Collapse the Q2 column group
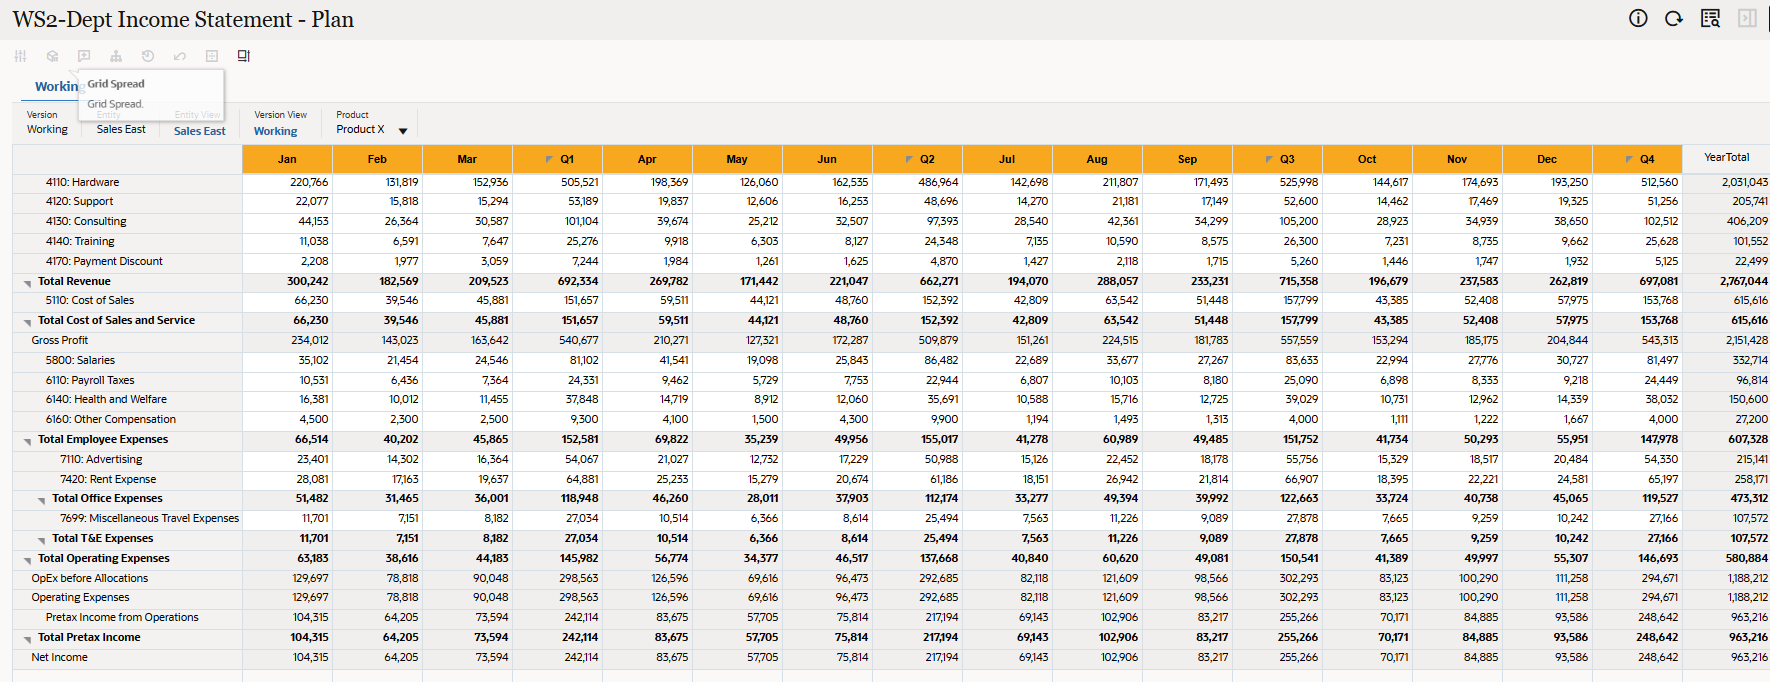 tap(909, 160)
